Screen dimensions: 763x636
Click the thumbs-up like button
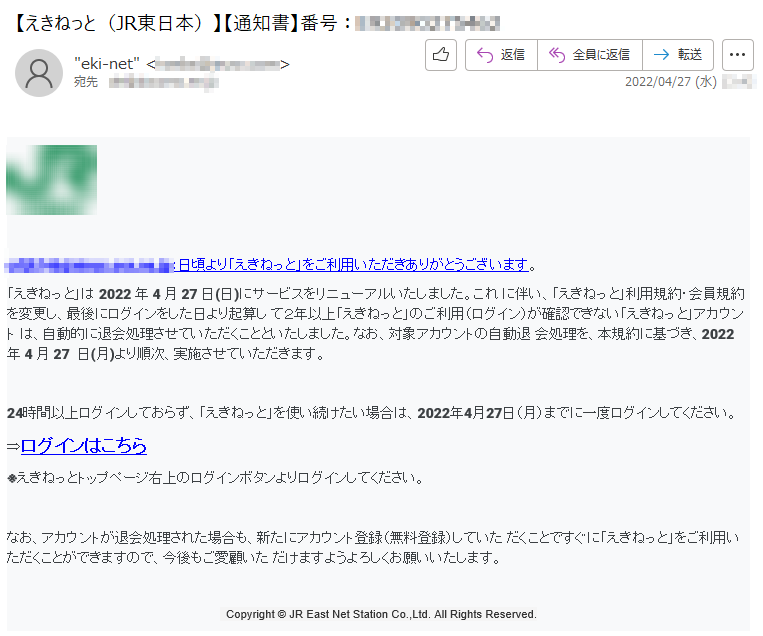[440, 55]
